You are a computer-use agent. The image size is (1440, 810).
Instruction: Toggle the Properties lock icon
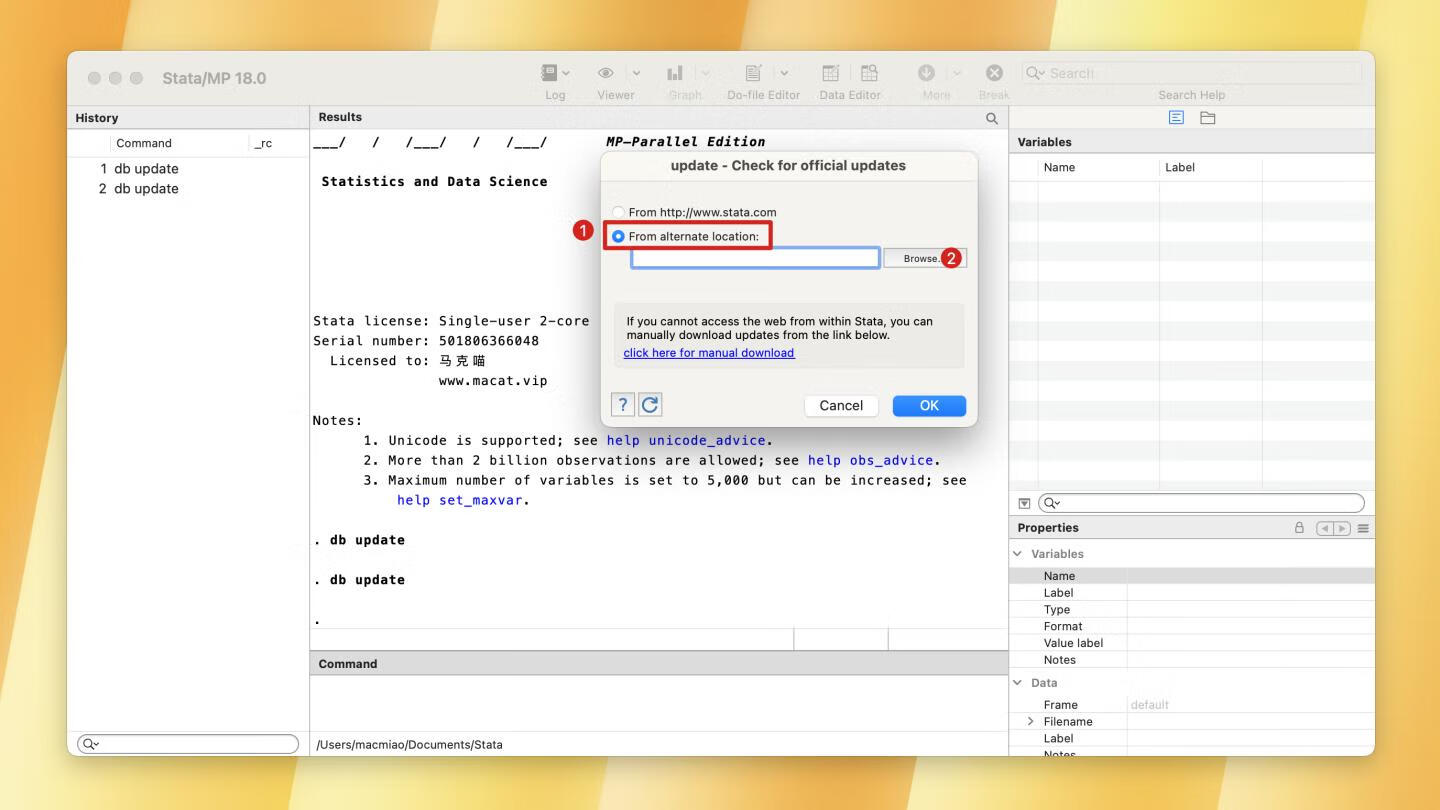click(x=1299, y=528)
